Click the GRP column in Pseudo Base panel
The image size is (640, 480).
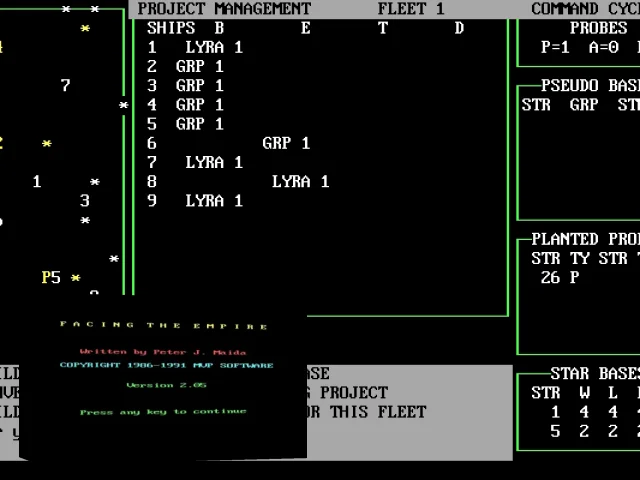[x=584, y=105]
